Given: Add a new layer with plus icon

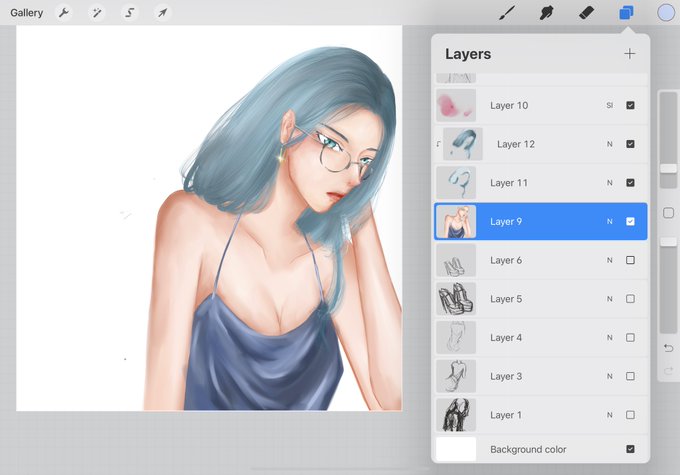Looking at the screenshot, I should click(x=629, y=54).
